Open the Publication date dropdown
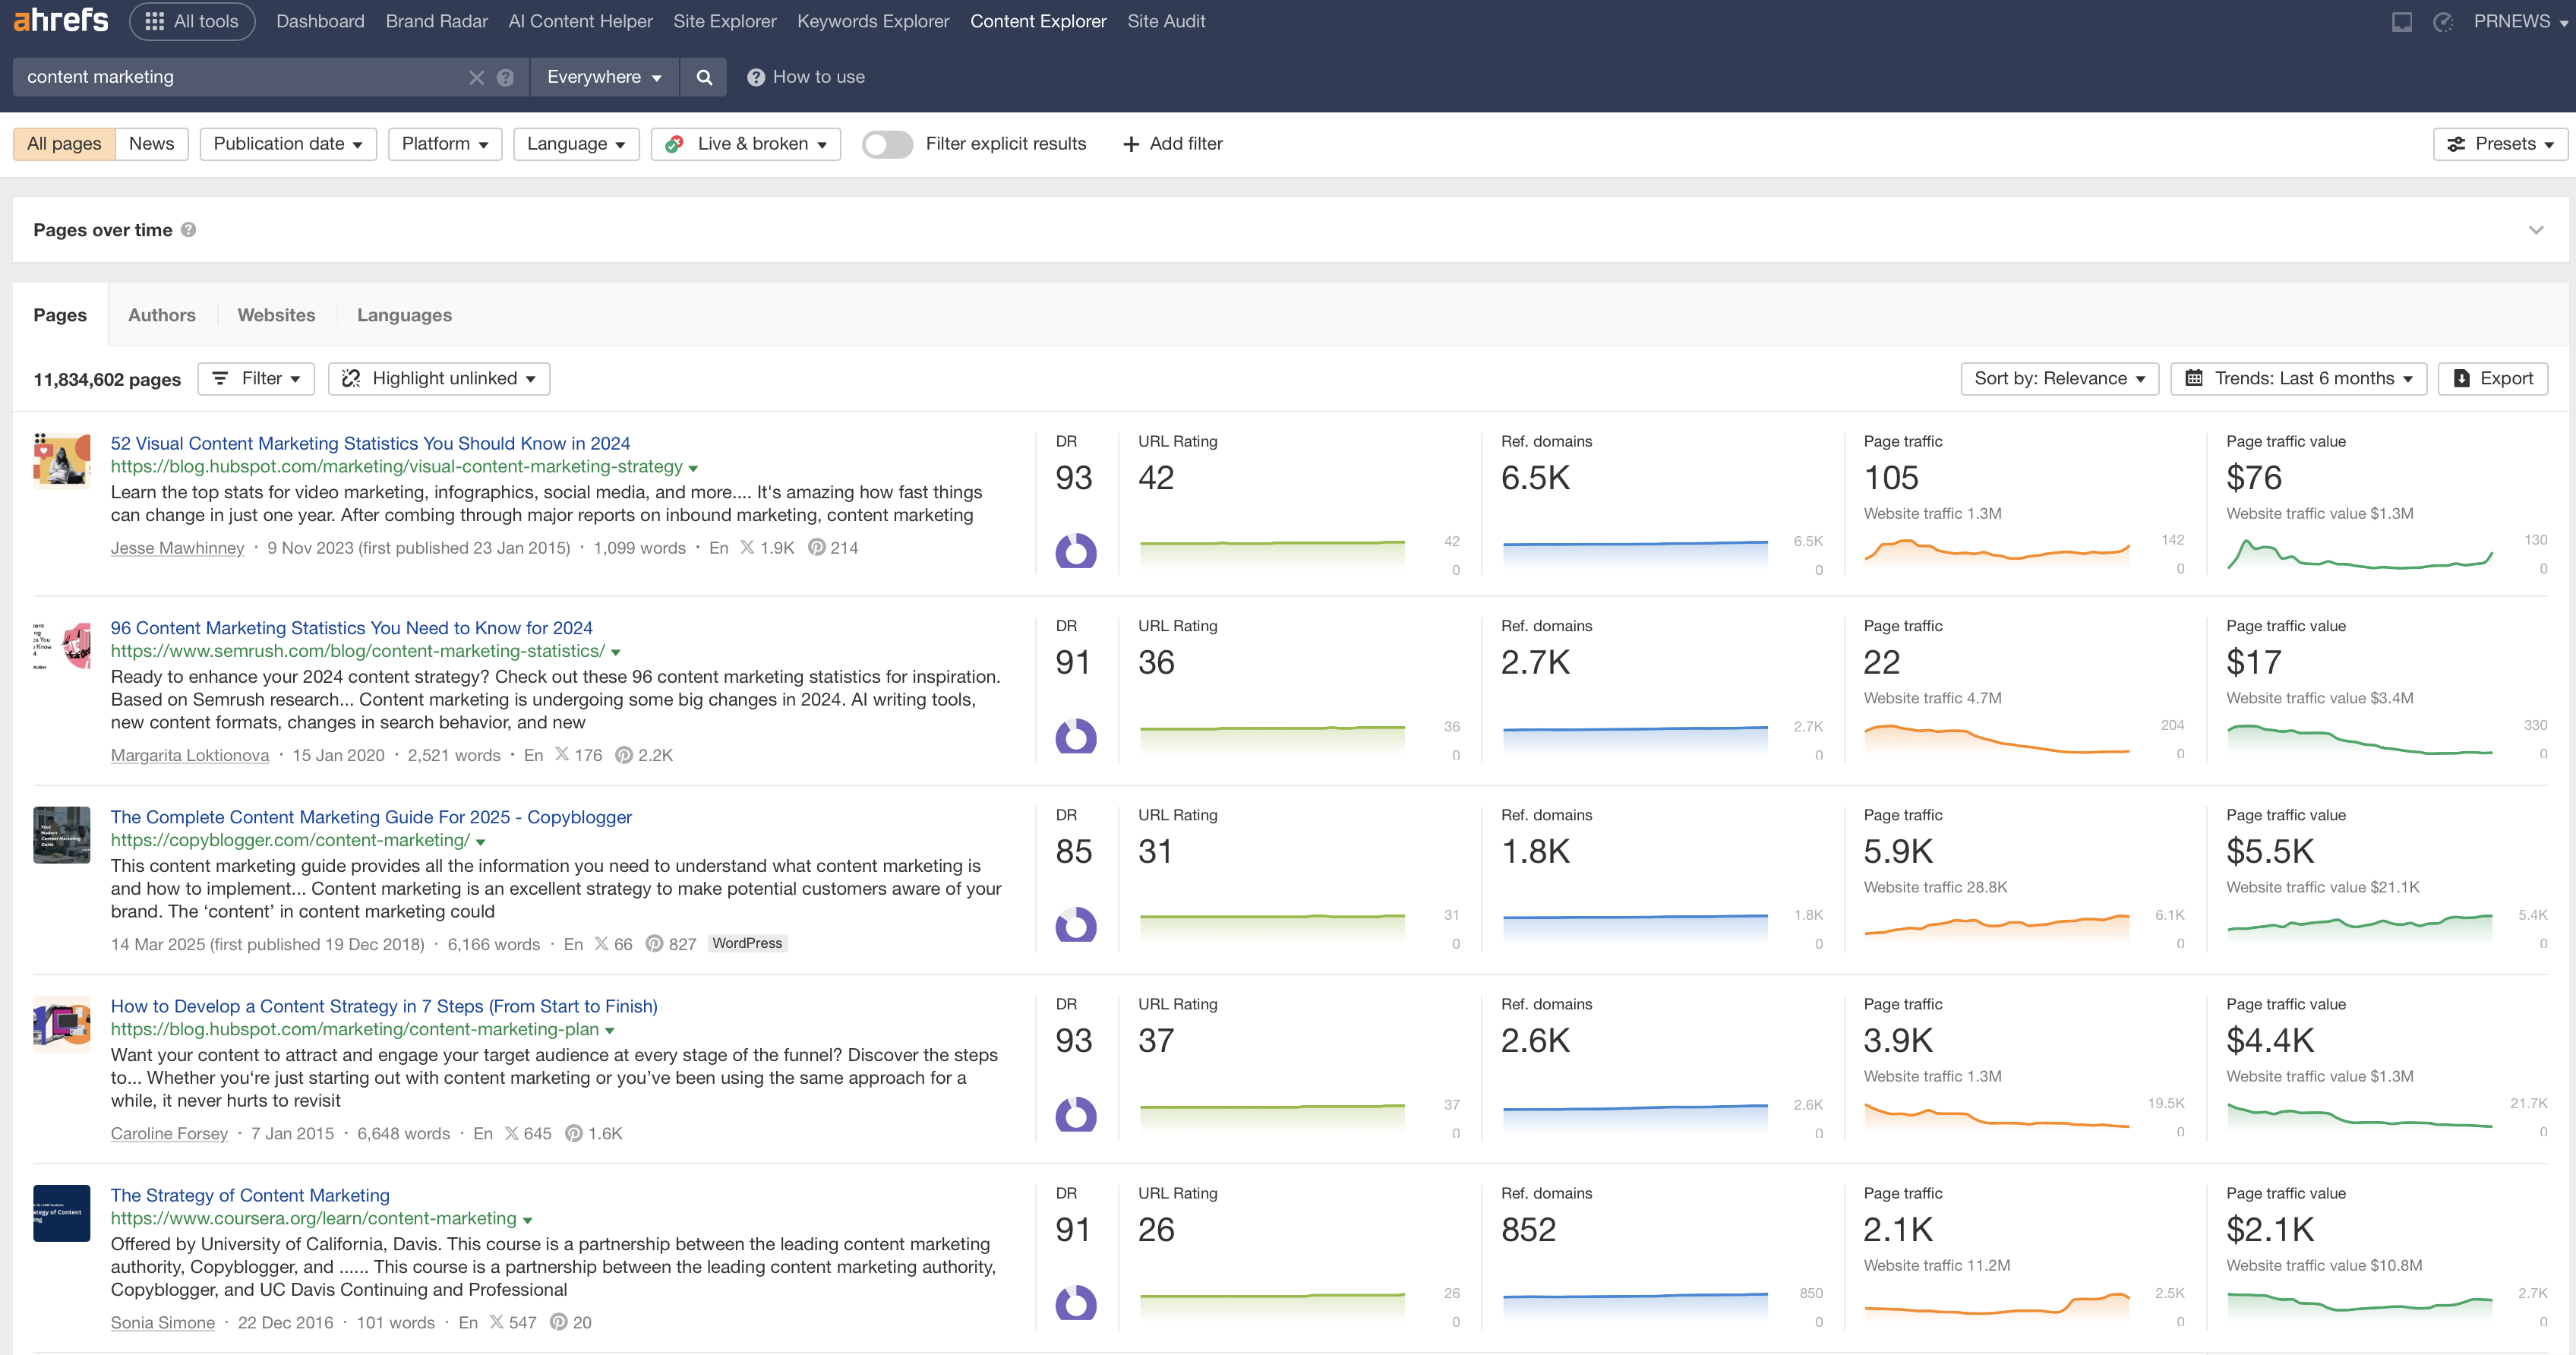2576x1355 pixels. 287,144
